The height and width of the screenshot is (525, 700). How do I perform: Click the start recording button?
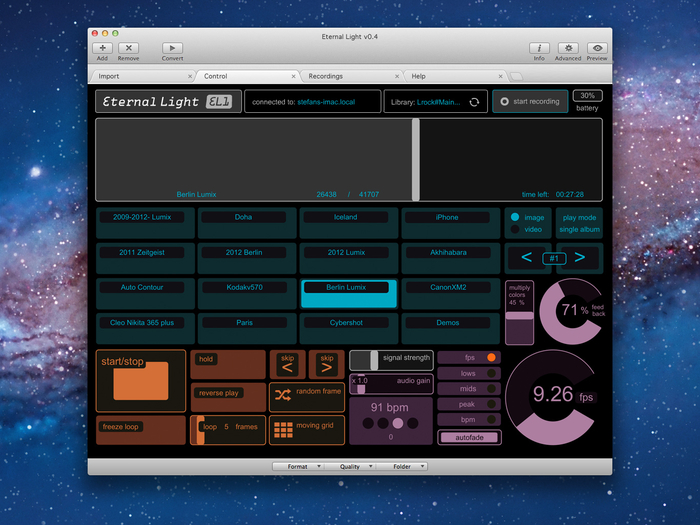530,101
